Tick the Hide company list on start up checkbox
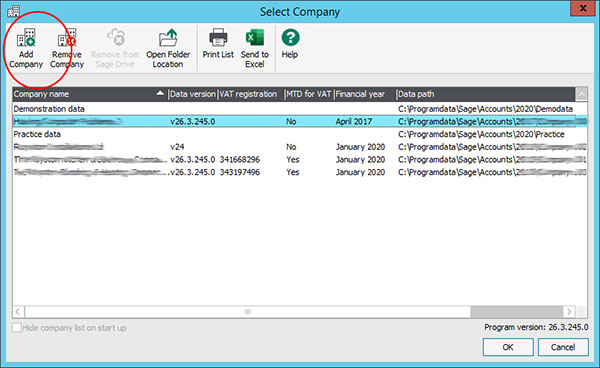The height and width of the screenshot is (368, 600). 16,327
